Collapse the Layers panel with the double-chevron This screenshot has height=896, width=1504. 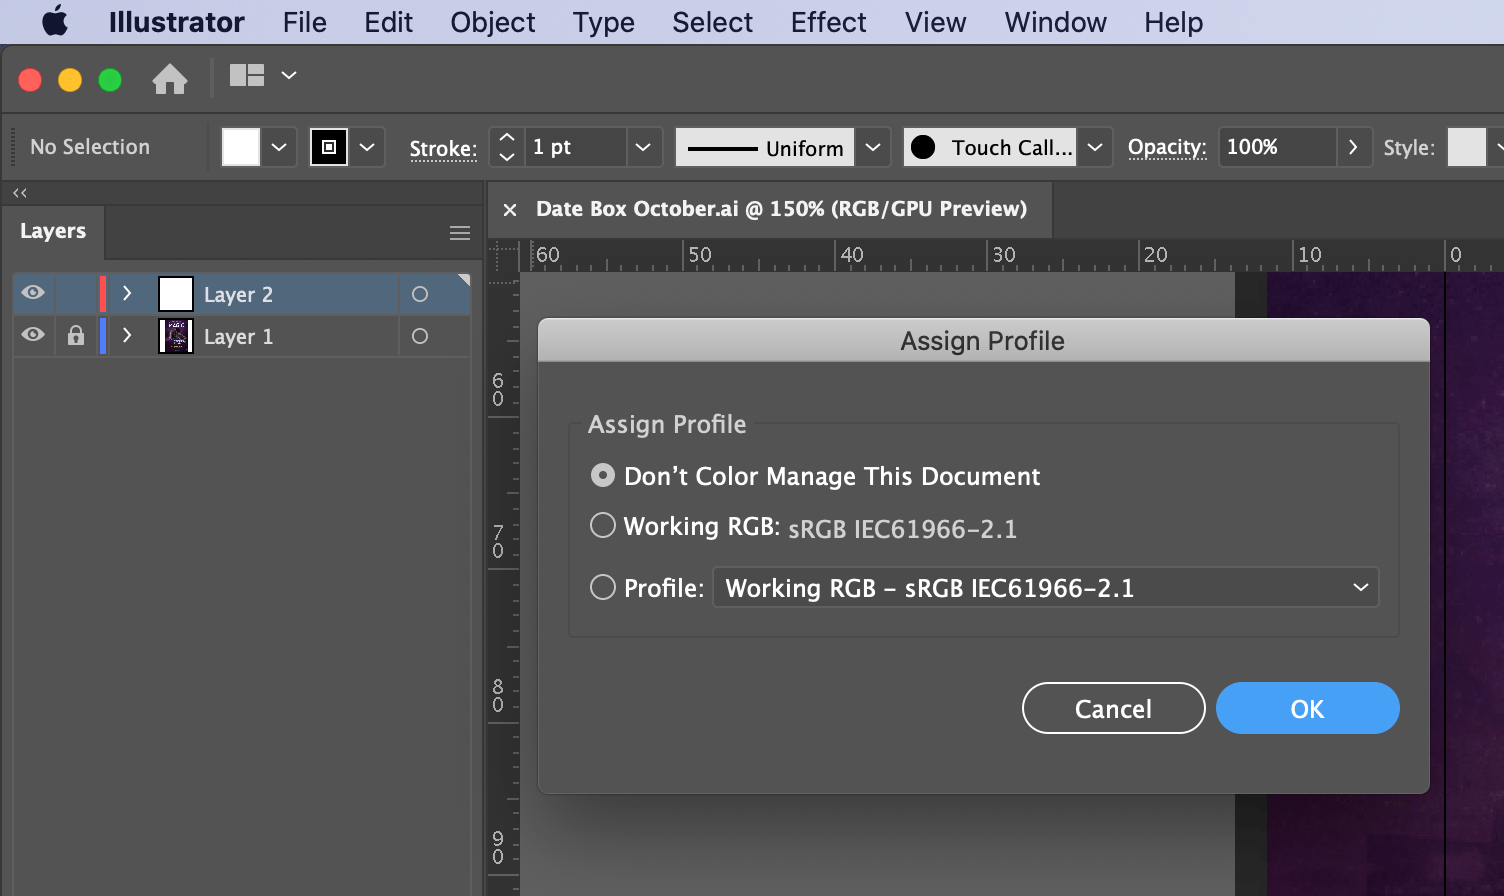(19, 192)
